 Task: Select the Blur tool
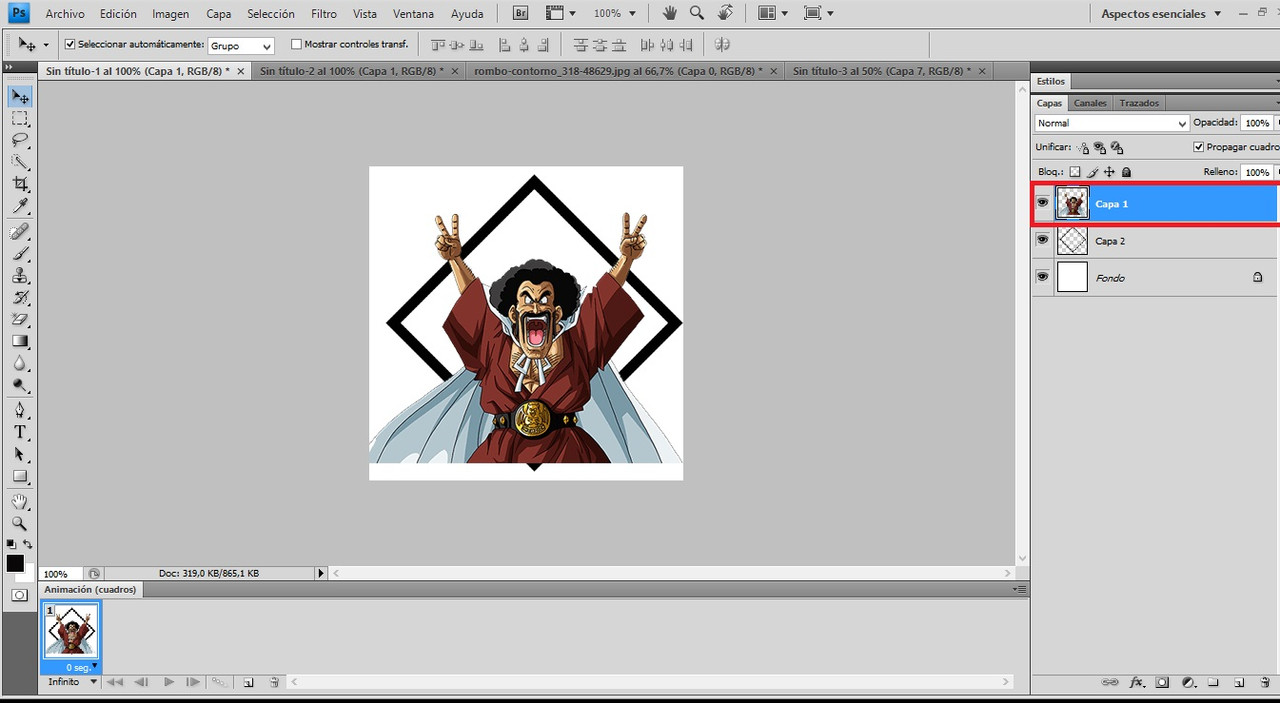pos(20,364)
